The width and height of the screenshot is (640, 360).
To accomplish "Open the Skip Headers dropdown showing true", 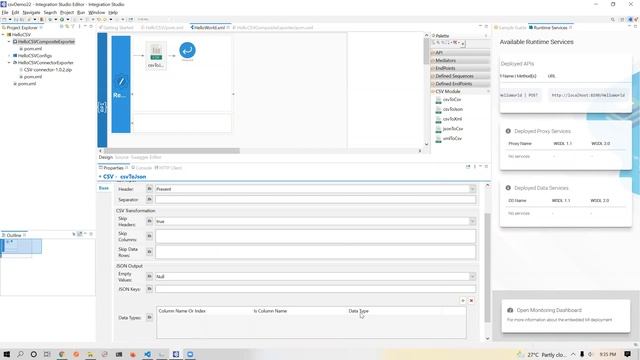I will point(472,221).
